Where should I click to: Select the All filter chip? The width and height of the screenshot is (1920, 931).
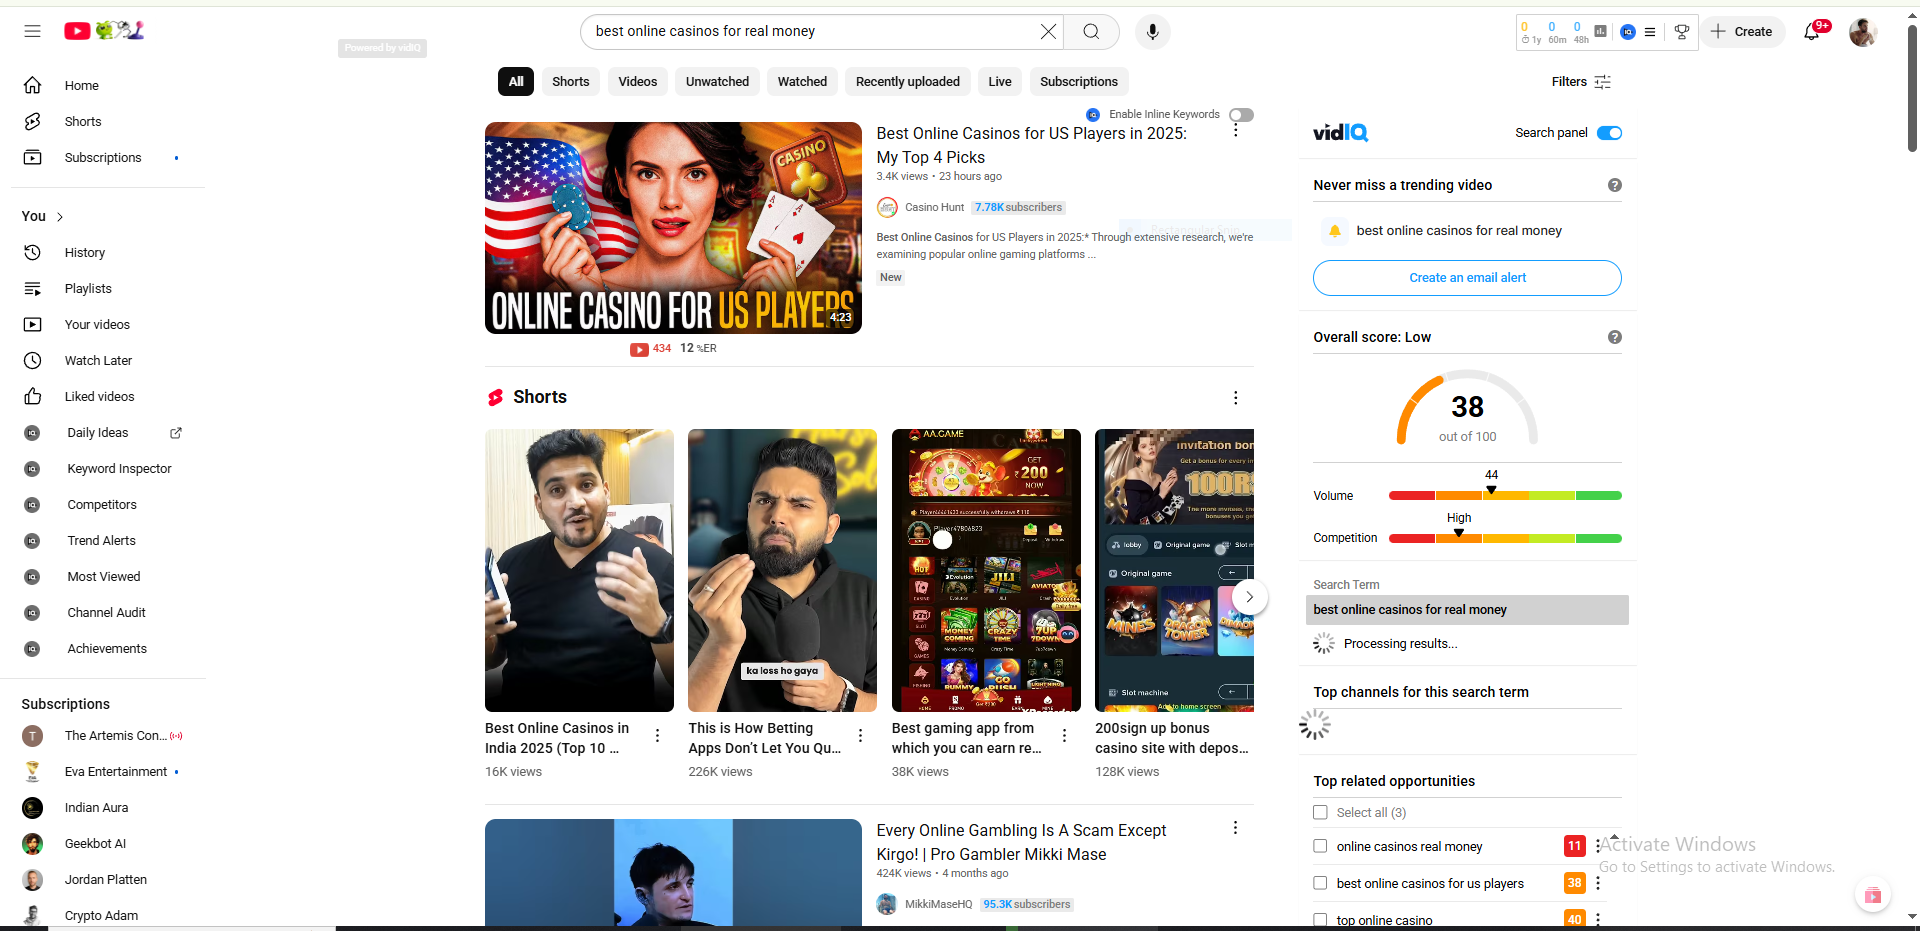(x=516, y=82)
